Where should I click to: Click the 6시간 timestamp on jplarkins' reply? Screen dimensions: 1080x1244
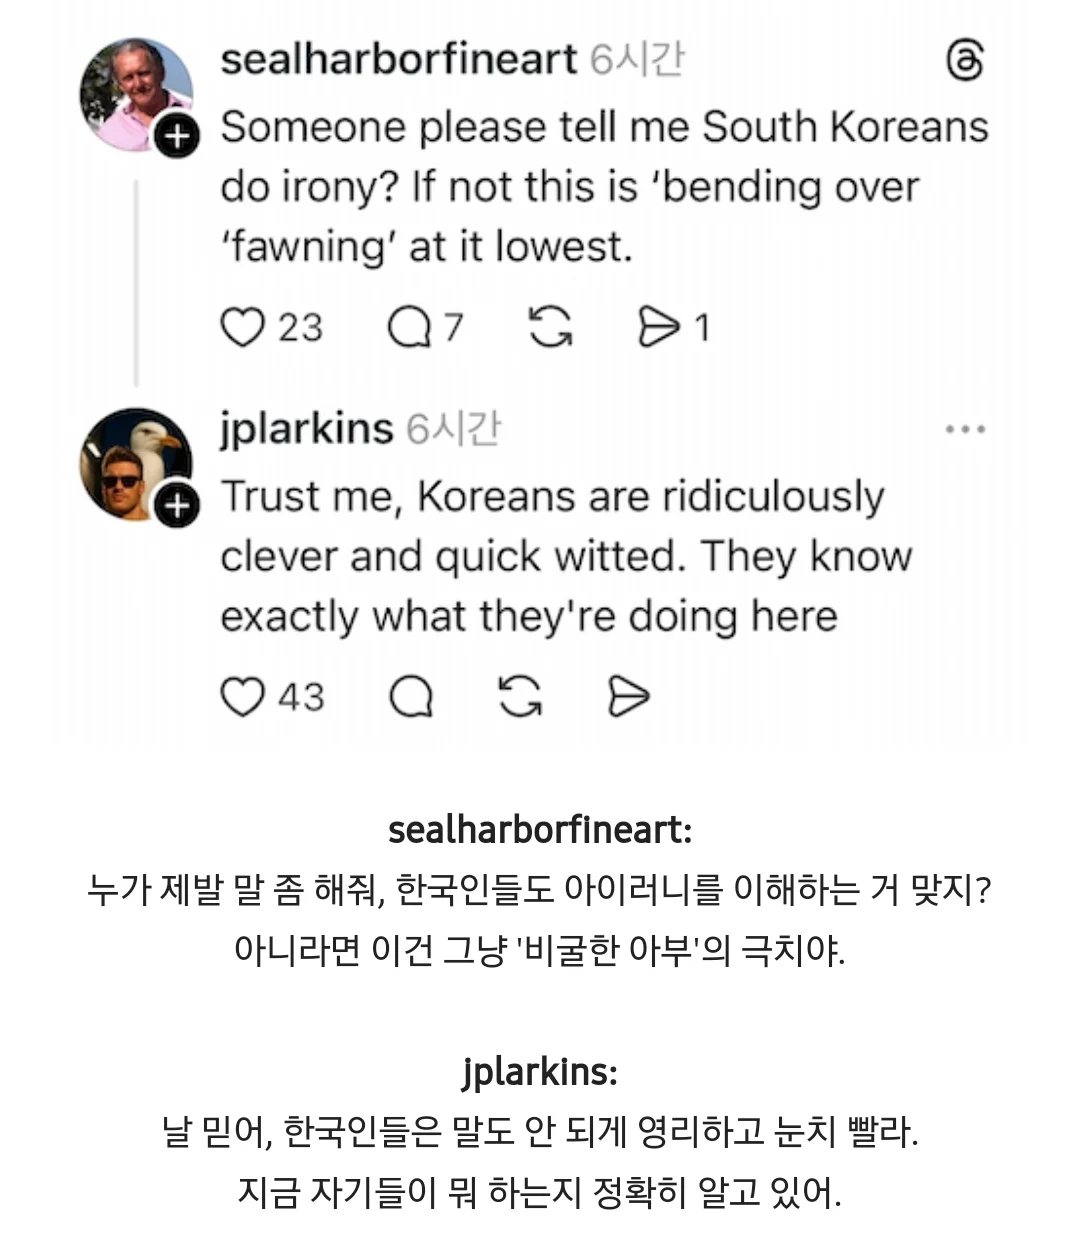coord(453,429)
